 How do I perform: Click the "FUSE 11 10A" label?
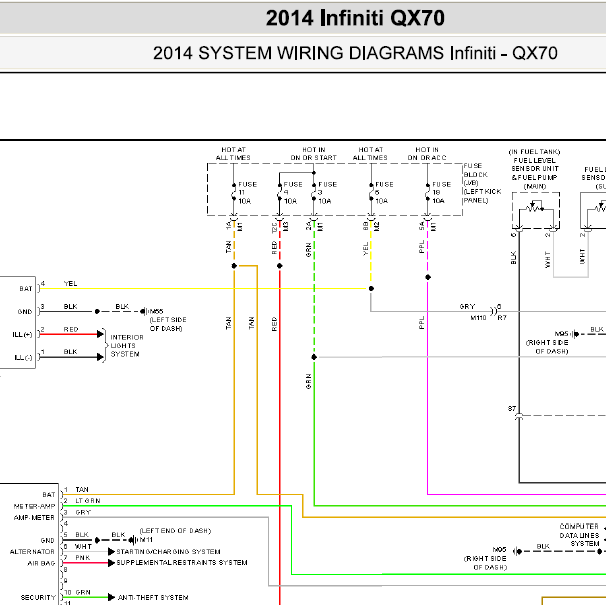pyautogui.click(x=248, y=193)
